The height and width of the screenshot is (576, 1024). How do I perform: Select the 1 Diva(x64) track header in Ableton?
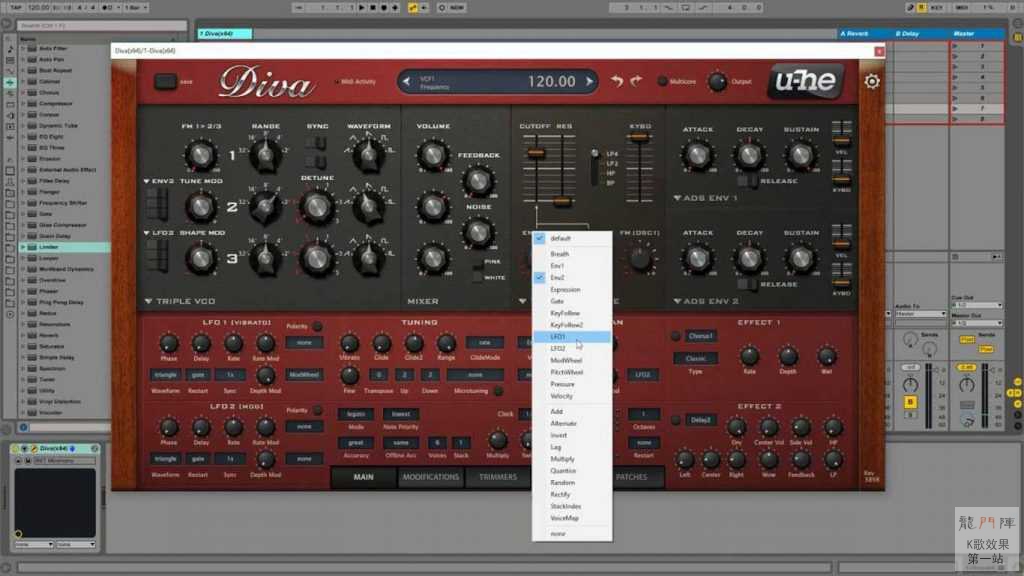pyautogui.click(x=225, y=33)
